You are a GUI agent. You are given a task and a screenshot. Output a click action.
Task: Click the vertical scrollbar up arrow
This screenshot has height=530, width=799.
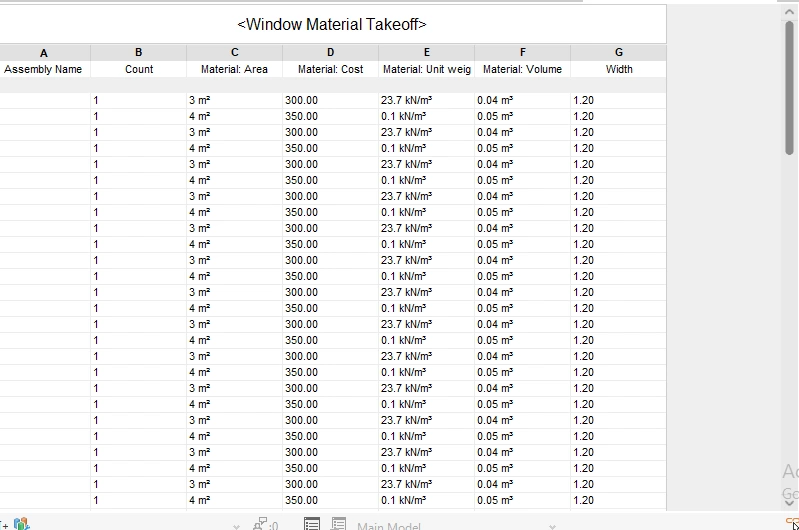point(789,11)
